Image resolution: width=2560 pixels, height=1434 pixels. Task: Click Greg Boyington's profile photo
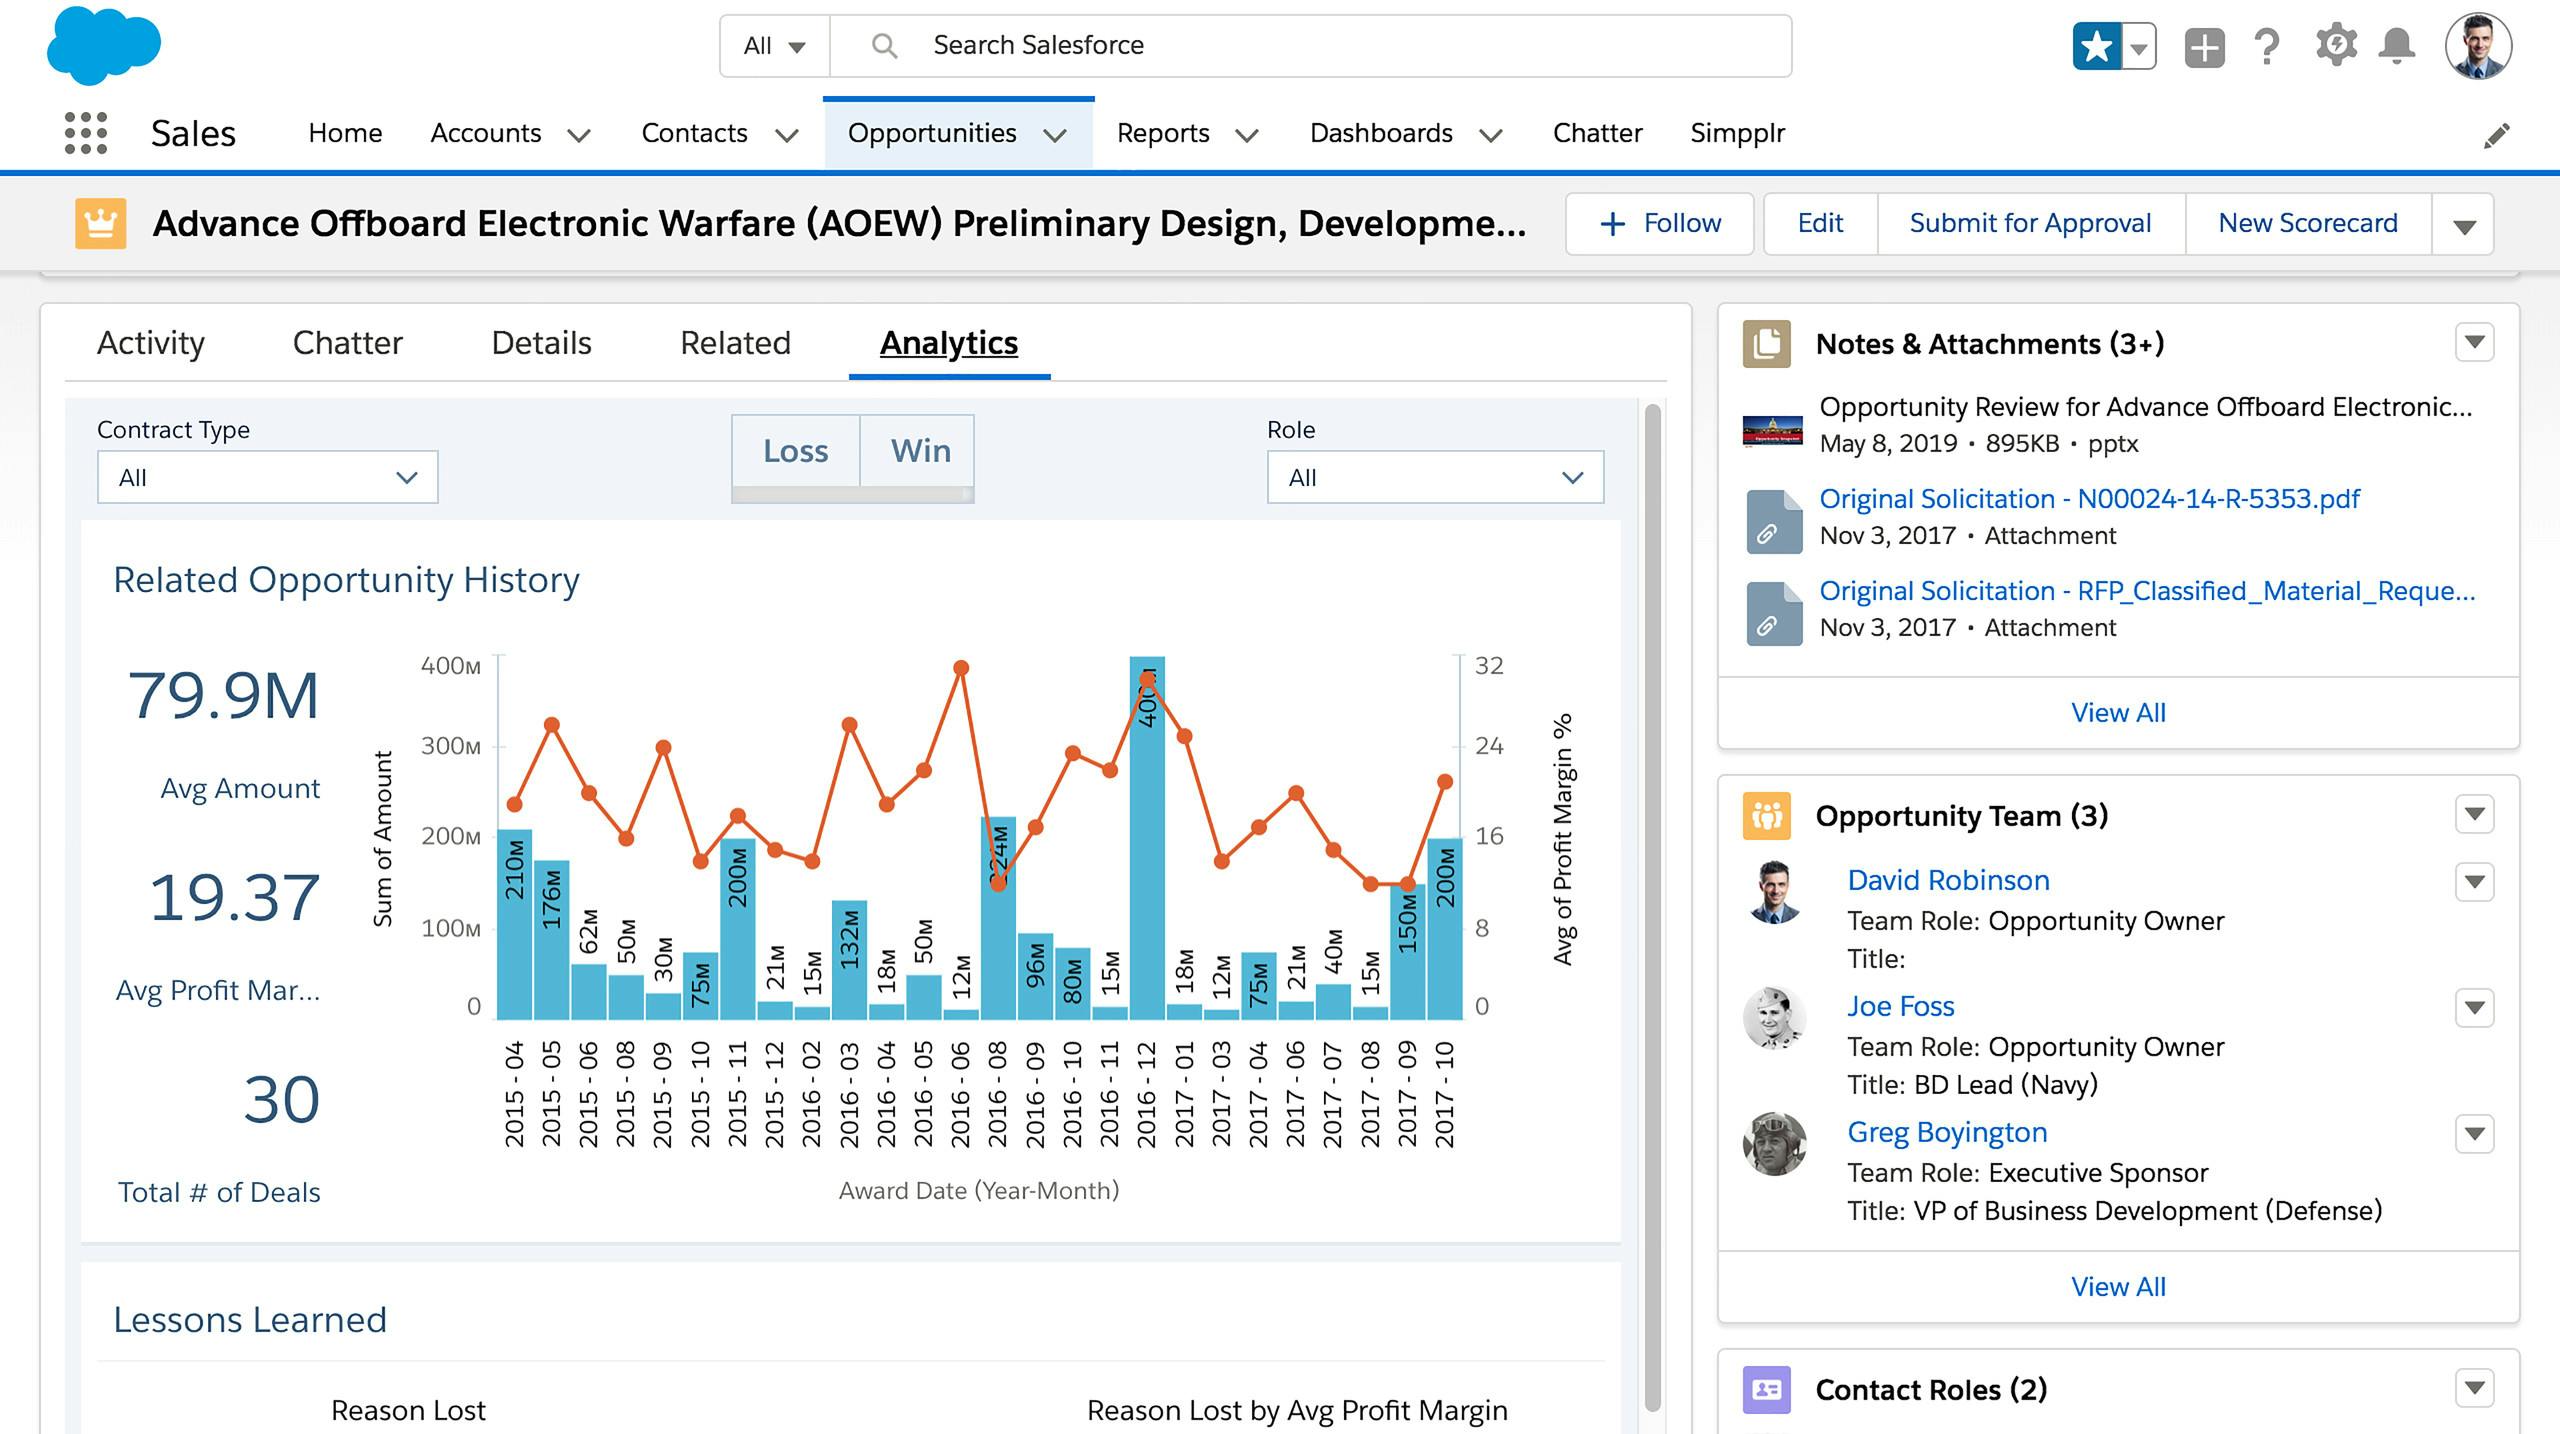1774,1144
